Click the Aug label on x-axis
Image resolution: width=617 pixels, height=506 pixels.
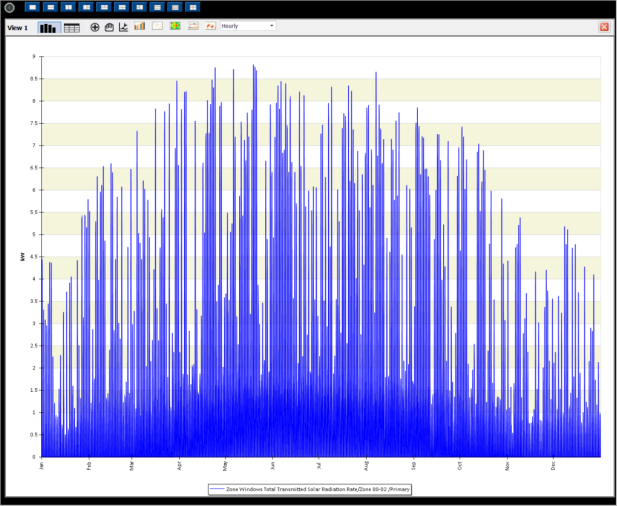tap(366, 466)
